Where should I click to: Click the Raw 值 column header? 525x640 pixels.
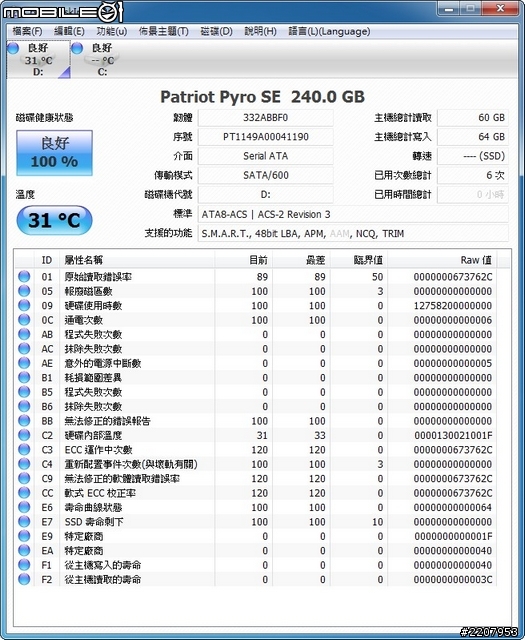click(443, 260)
